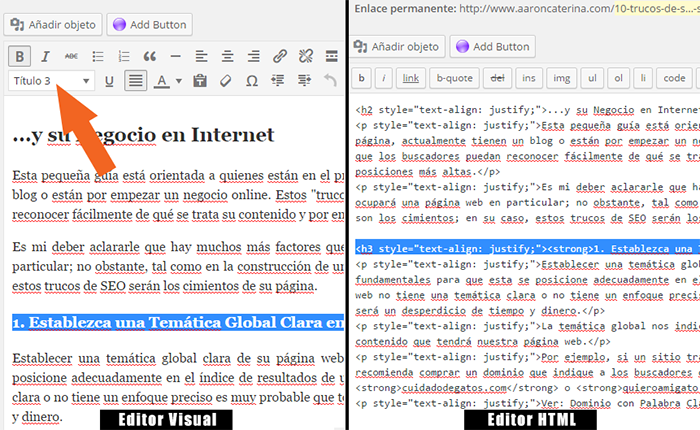This screenshot has height=430, width=700.
Task: Toggle justify text alignment
Action: tap(134, 81)
